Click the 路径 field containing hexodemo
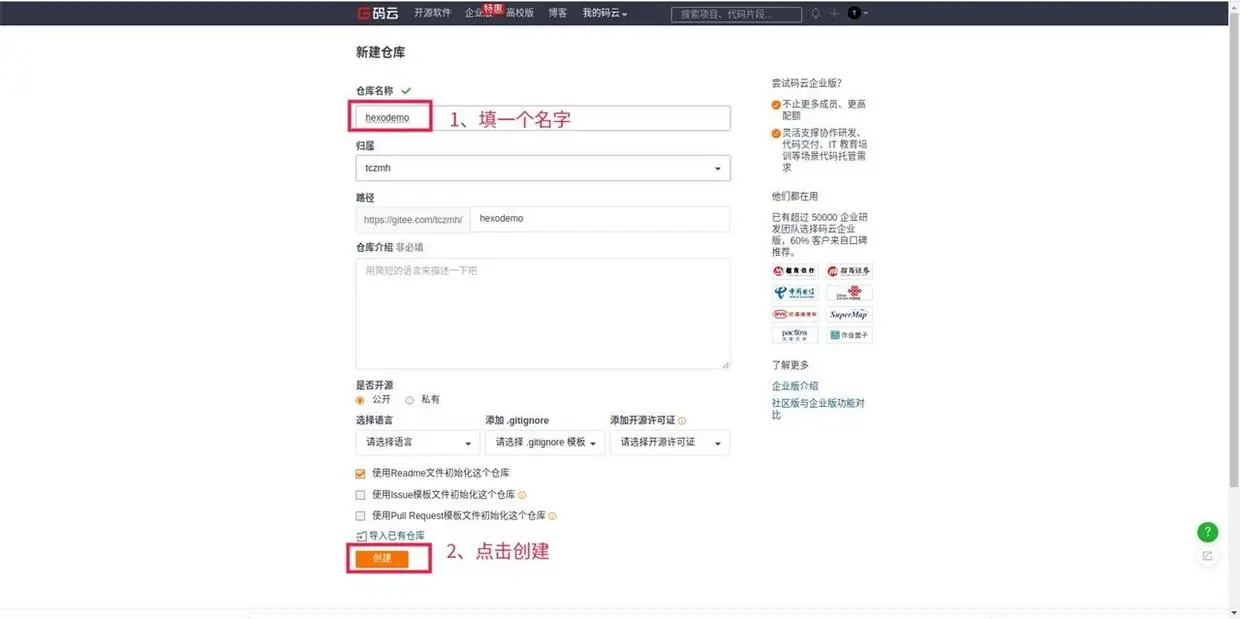 point(600,219)
